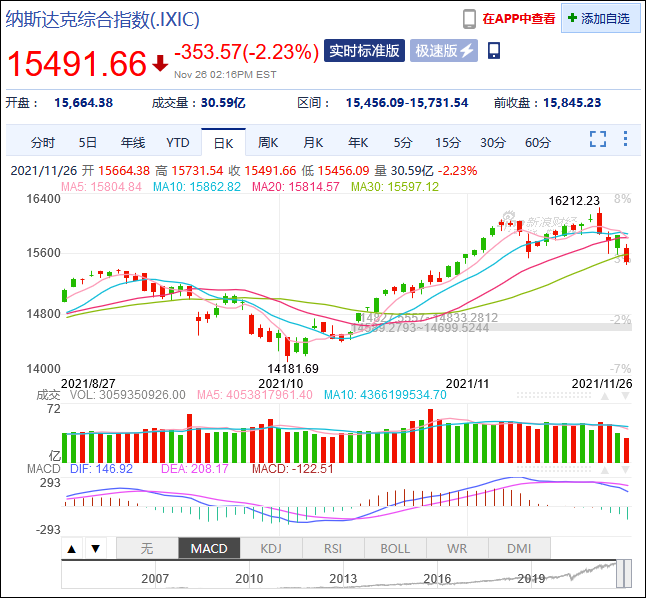
Task: Click the 2021/8/27 date axis label
Action: pos(88,384)
